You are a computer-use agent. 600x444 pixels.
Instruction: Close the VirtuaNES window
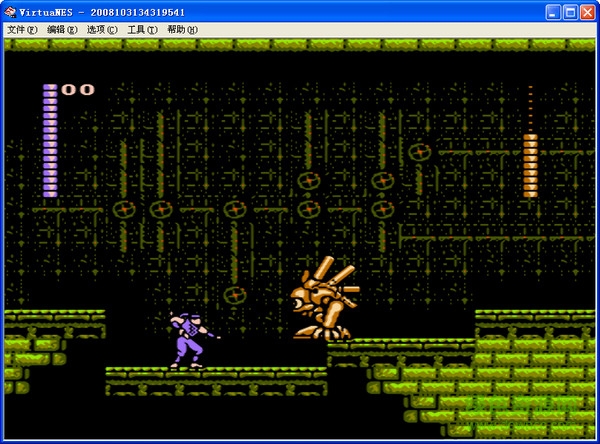click(x=587, y=13)
